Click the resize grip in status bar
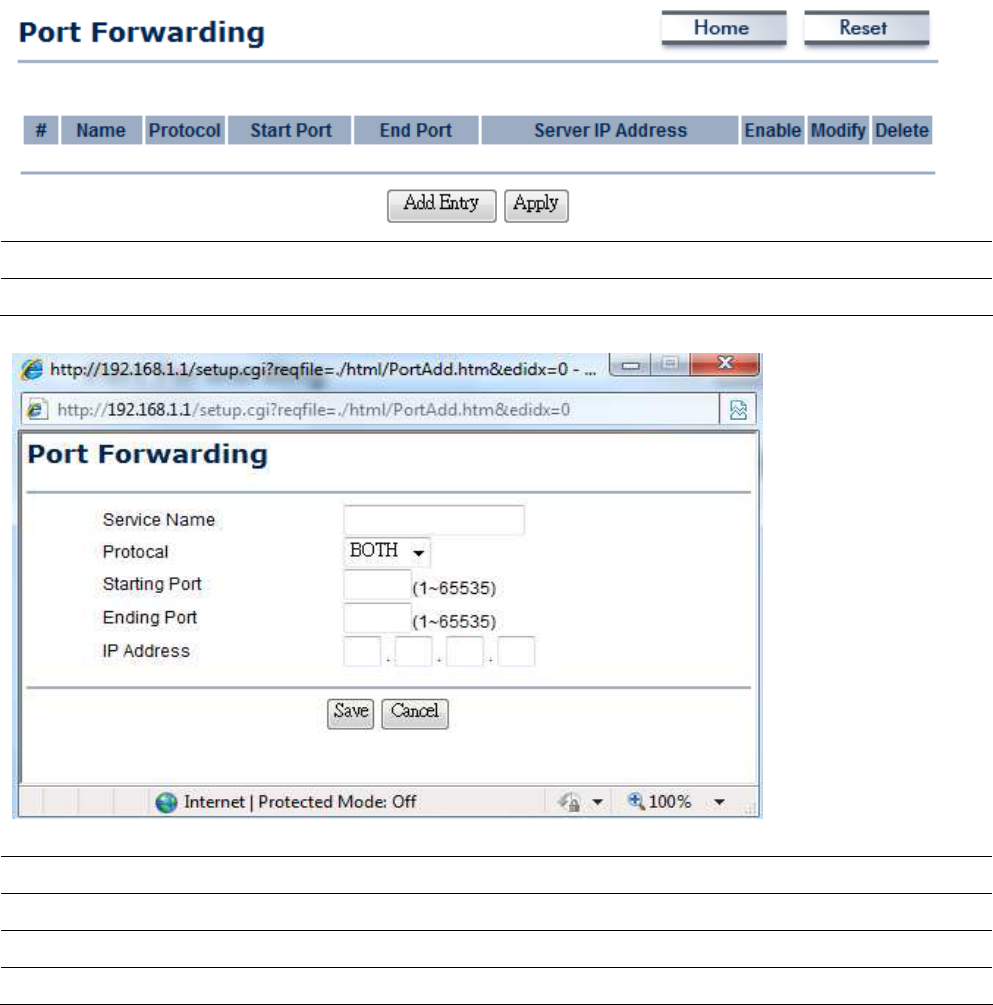Screen dimensions: 993x1005 coord(749,809)
